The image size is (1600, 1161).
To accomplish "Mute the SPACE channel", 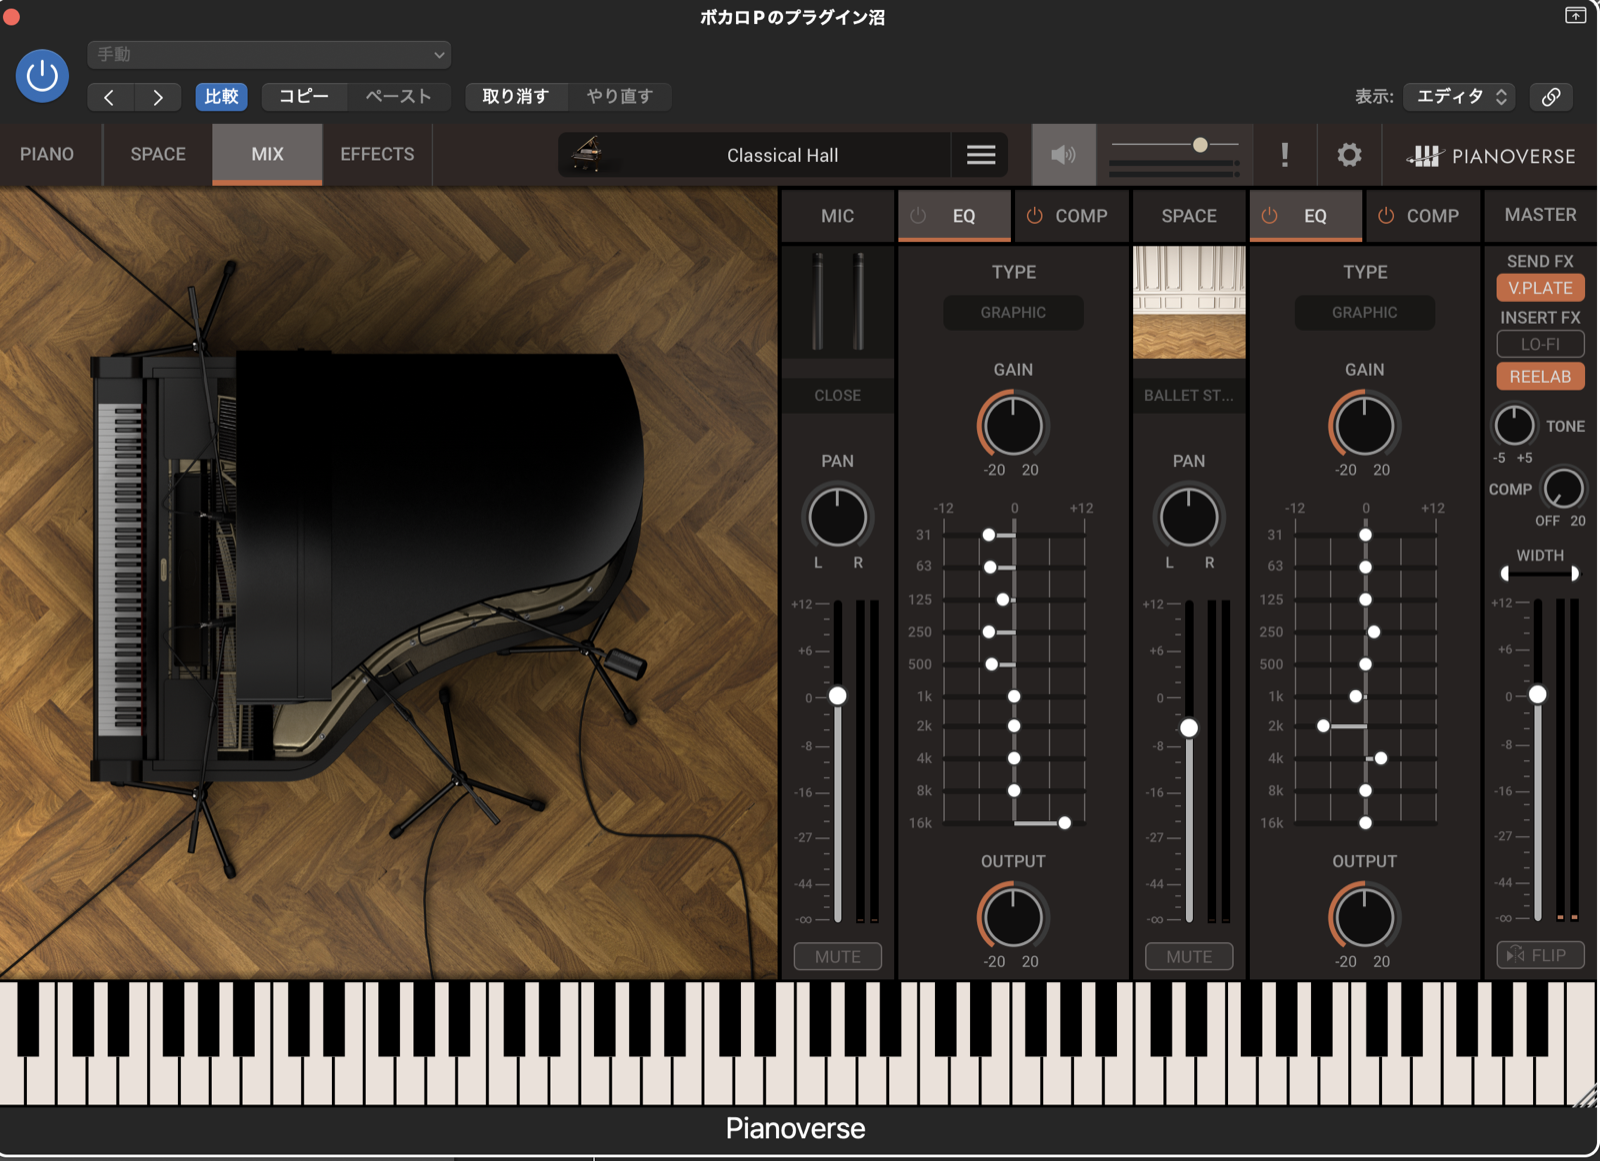I will pos(1189,957).
